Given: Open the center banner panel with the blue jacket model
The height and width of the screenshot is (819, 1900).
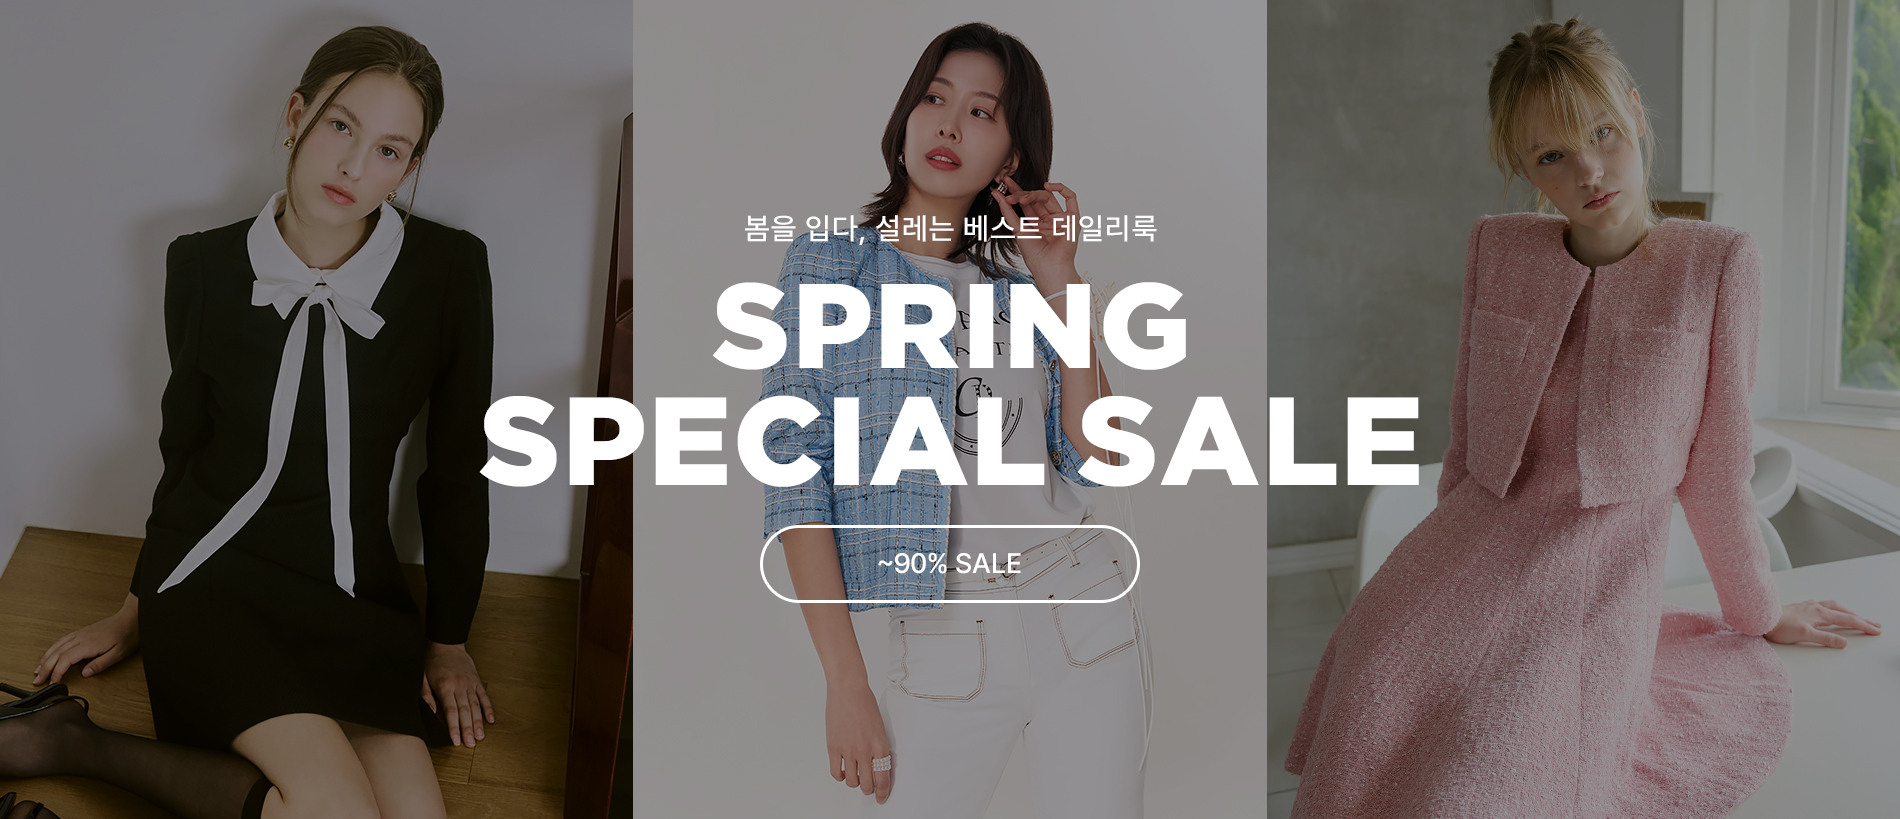Looking at the screenshot, I should point(950,410).
